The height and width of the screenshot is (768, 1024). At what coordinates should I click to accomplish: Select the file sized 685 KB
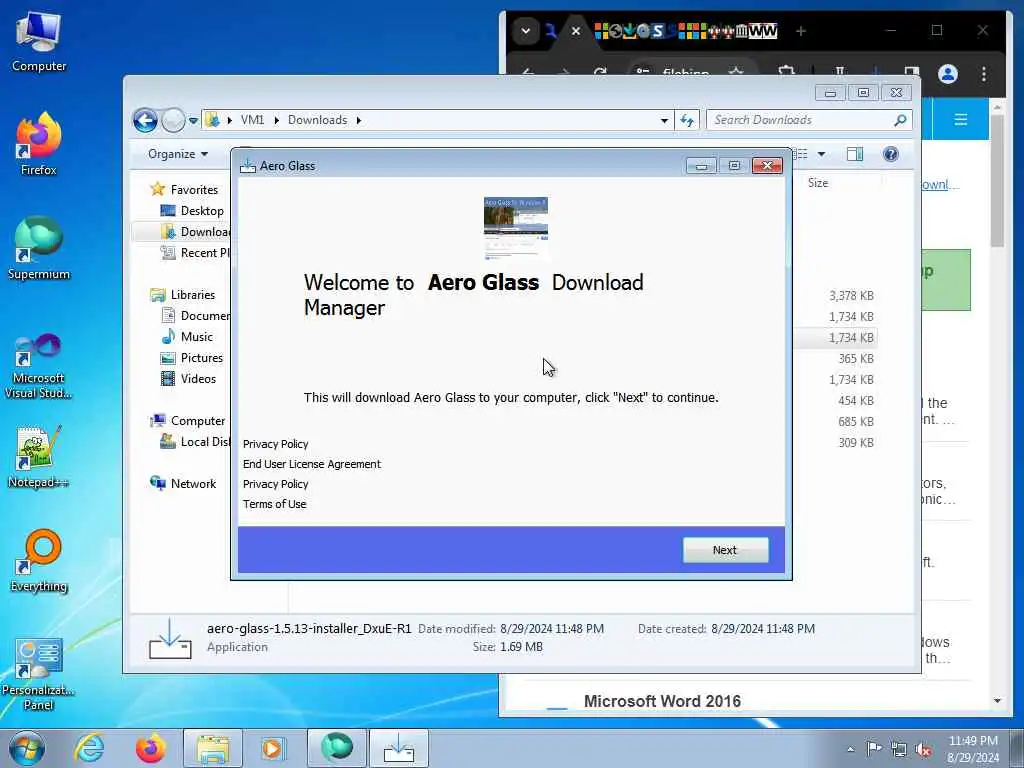click(x=856, y=421)
